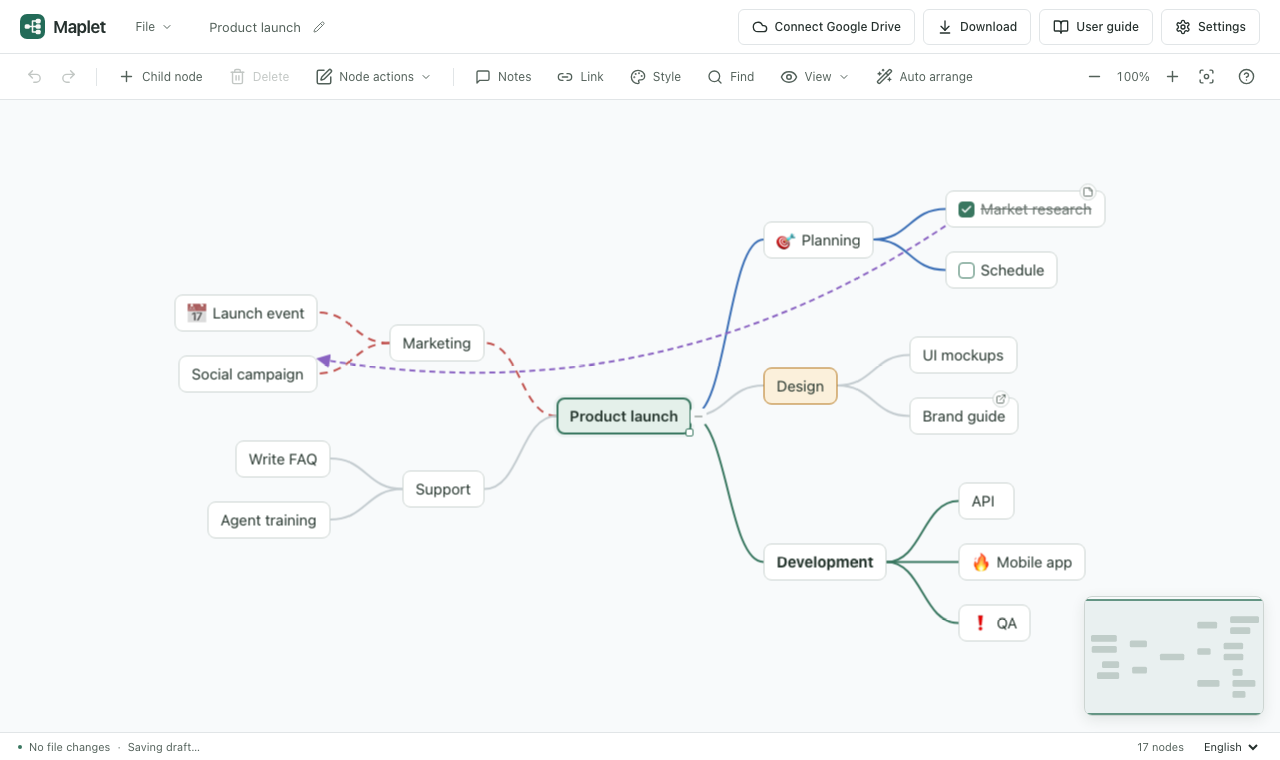Screen dimensions: 1280x760
Task: Open the File menu
Action: (153, 27)
